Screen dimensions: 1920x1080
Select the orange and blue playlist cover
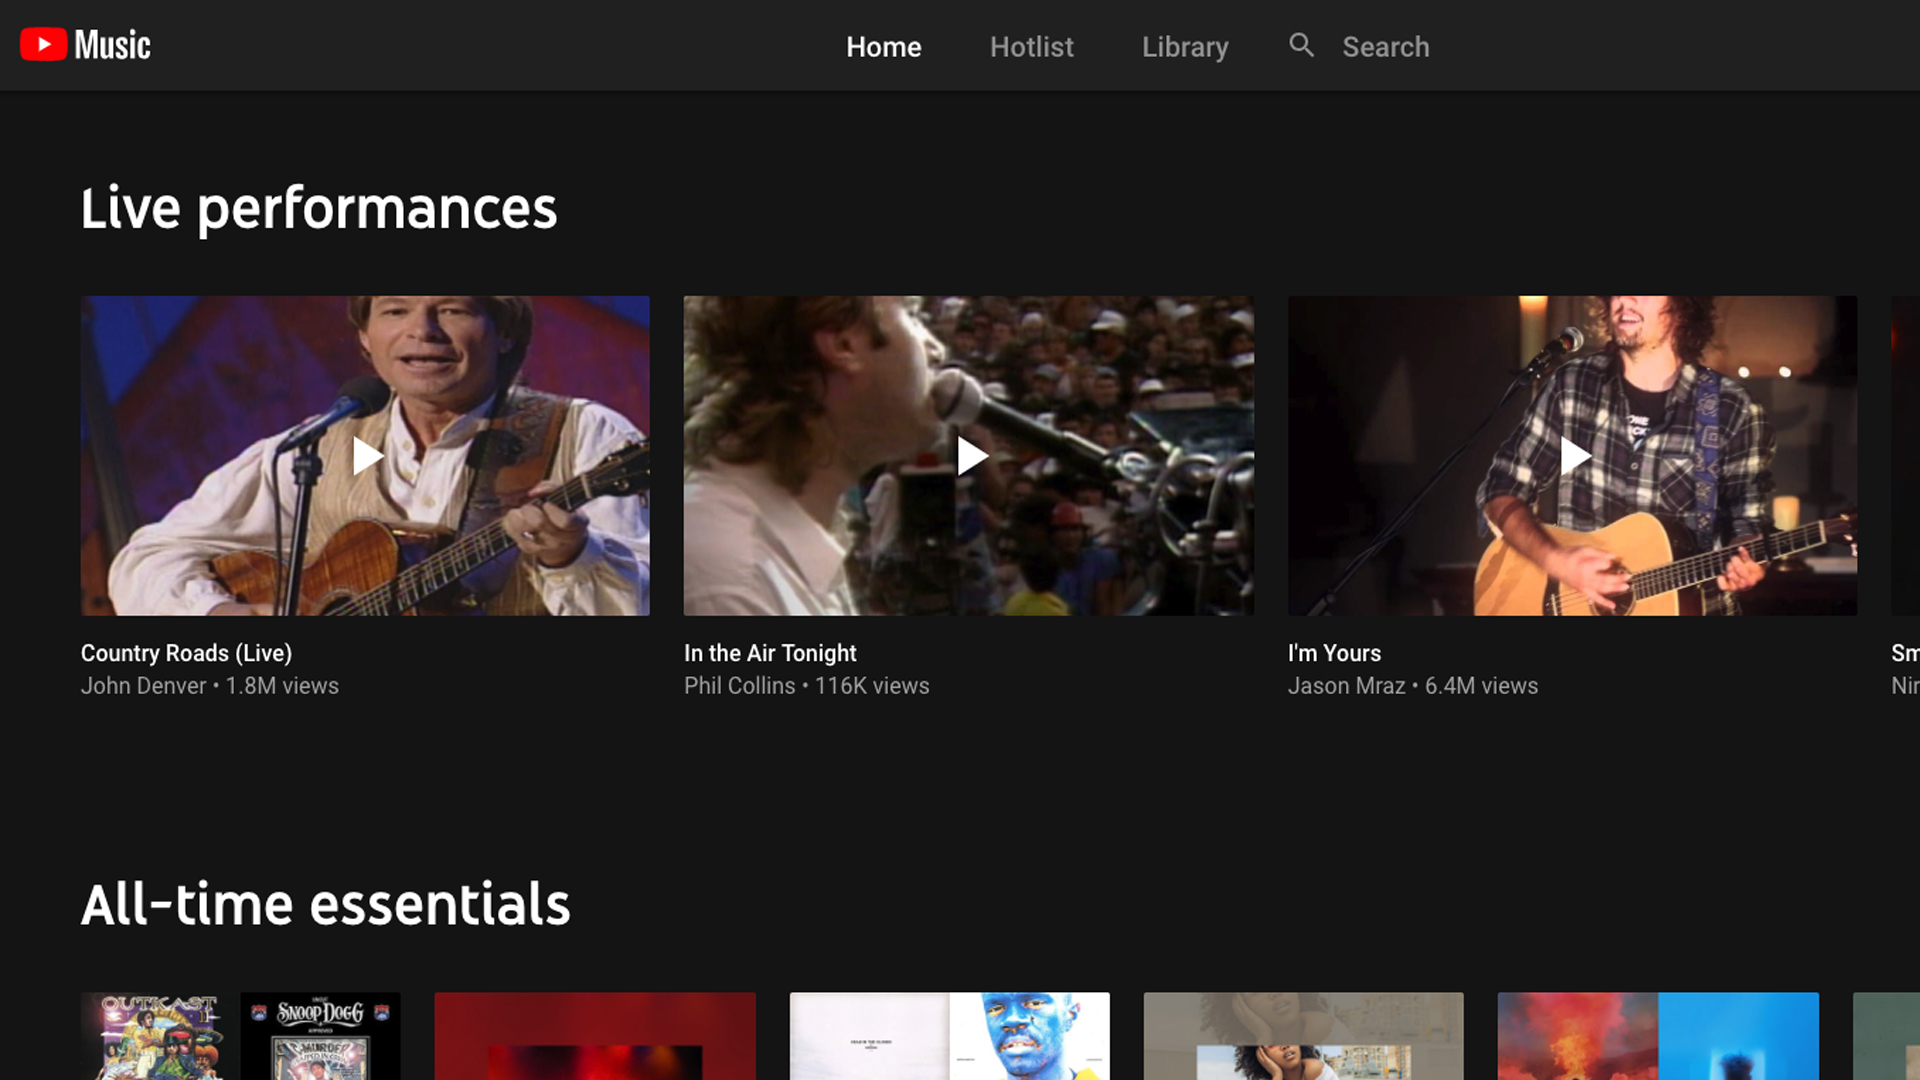pyautogui.click(x=1657, y=1035)
